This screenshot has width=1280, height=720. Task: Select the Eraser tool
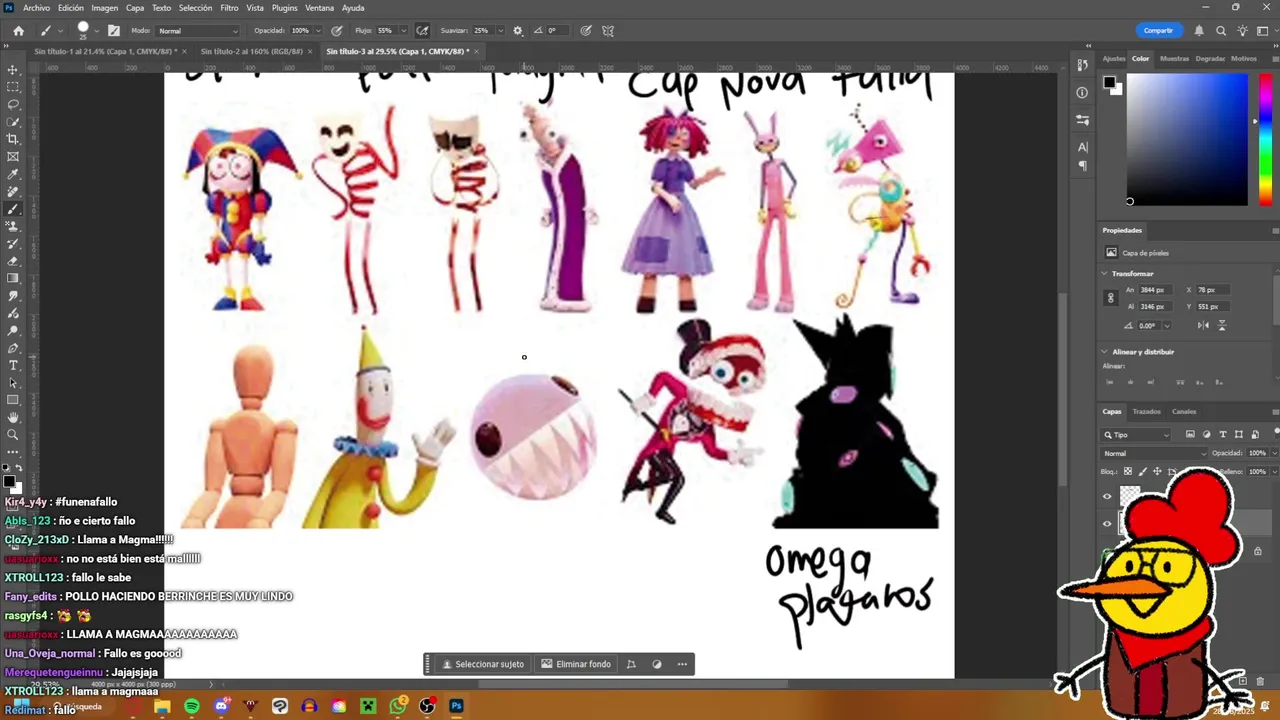[13, 261]
